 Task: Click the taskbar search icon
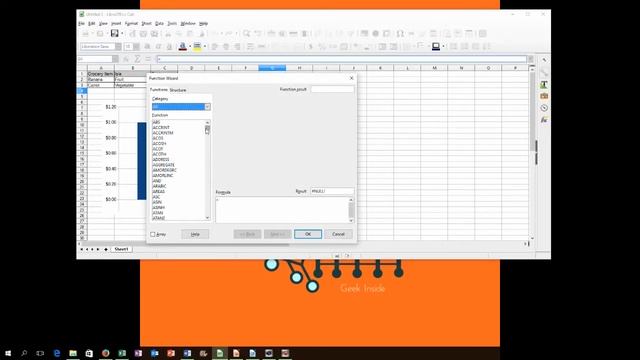24,353
